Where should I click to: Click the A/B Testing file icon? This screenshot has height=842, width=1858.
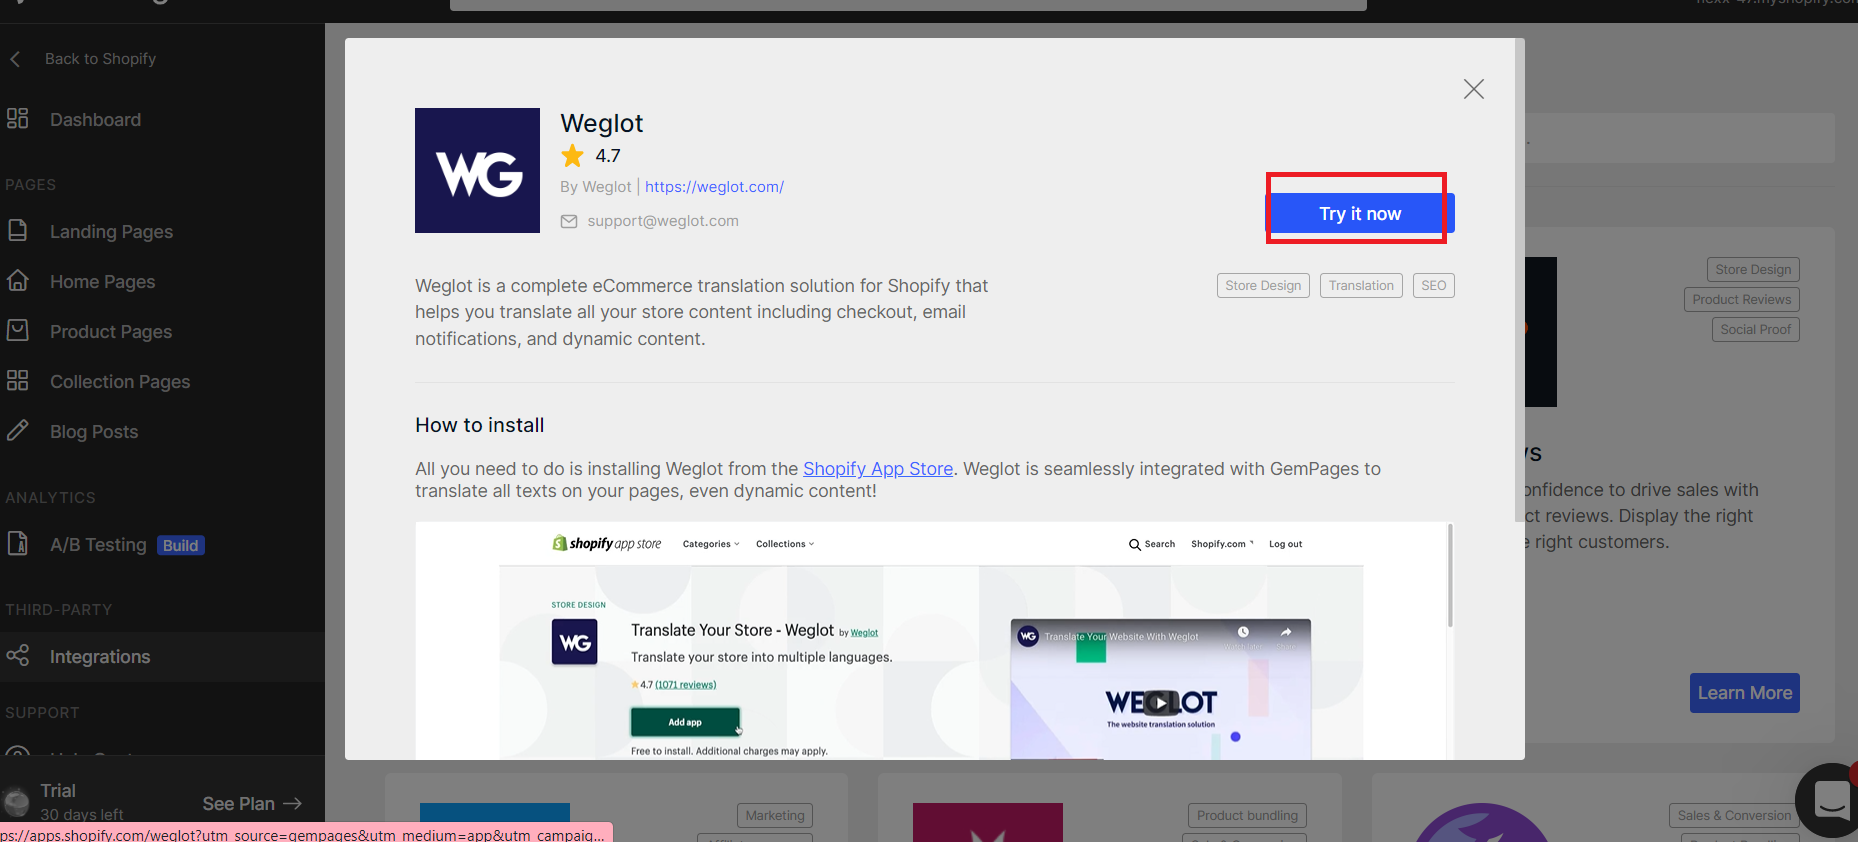[17, 544]
